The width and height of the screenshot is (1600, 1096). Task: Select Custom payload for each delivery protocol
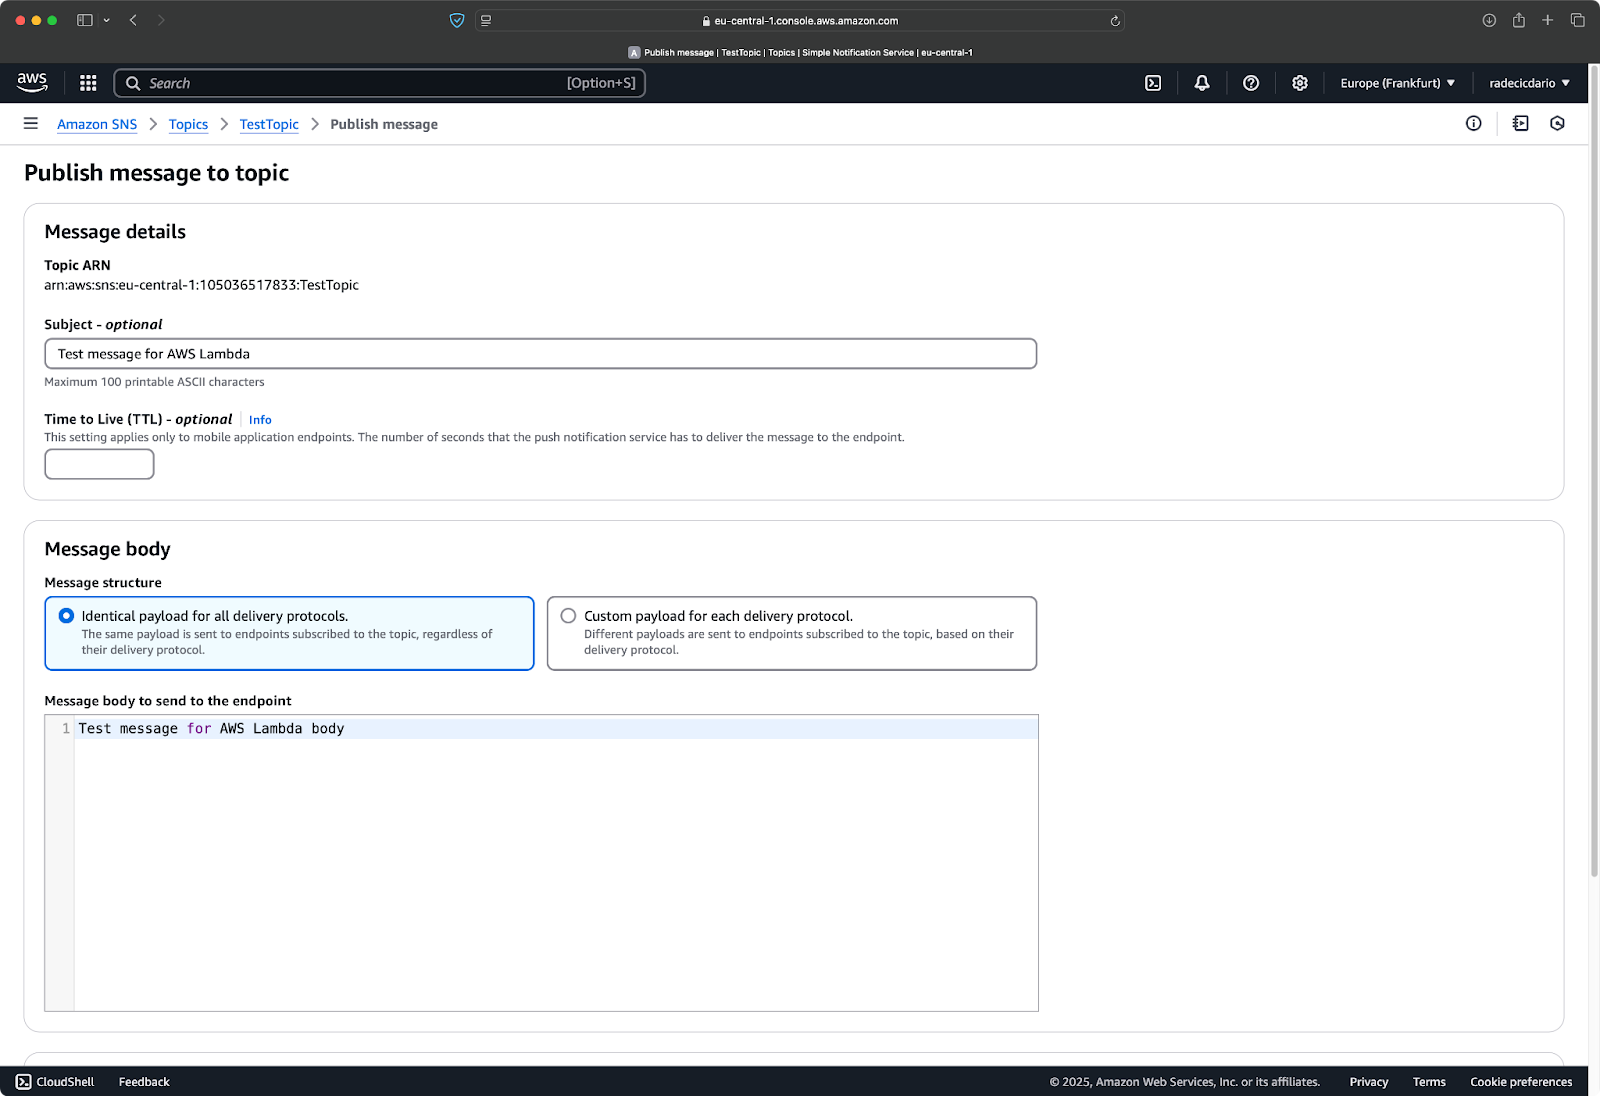point(792,633)
